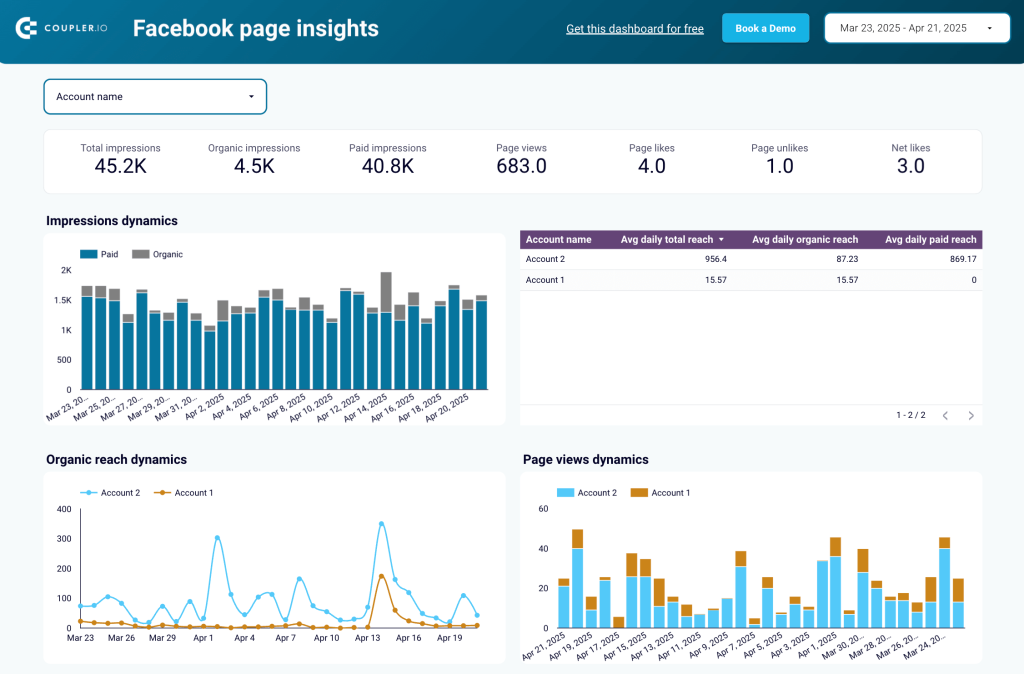Click the 869.17 paid reach cell
This screenshot has width=1024, height=674.
[x=963, y=259]
